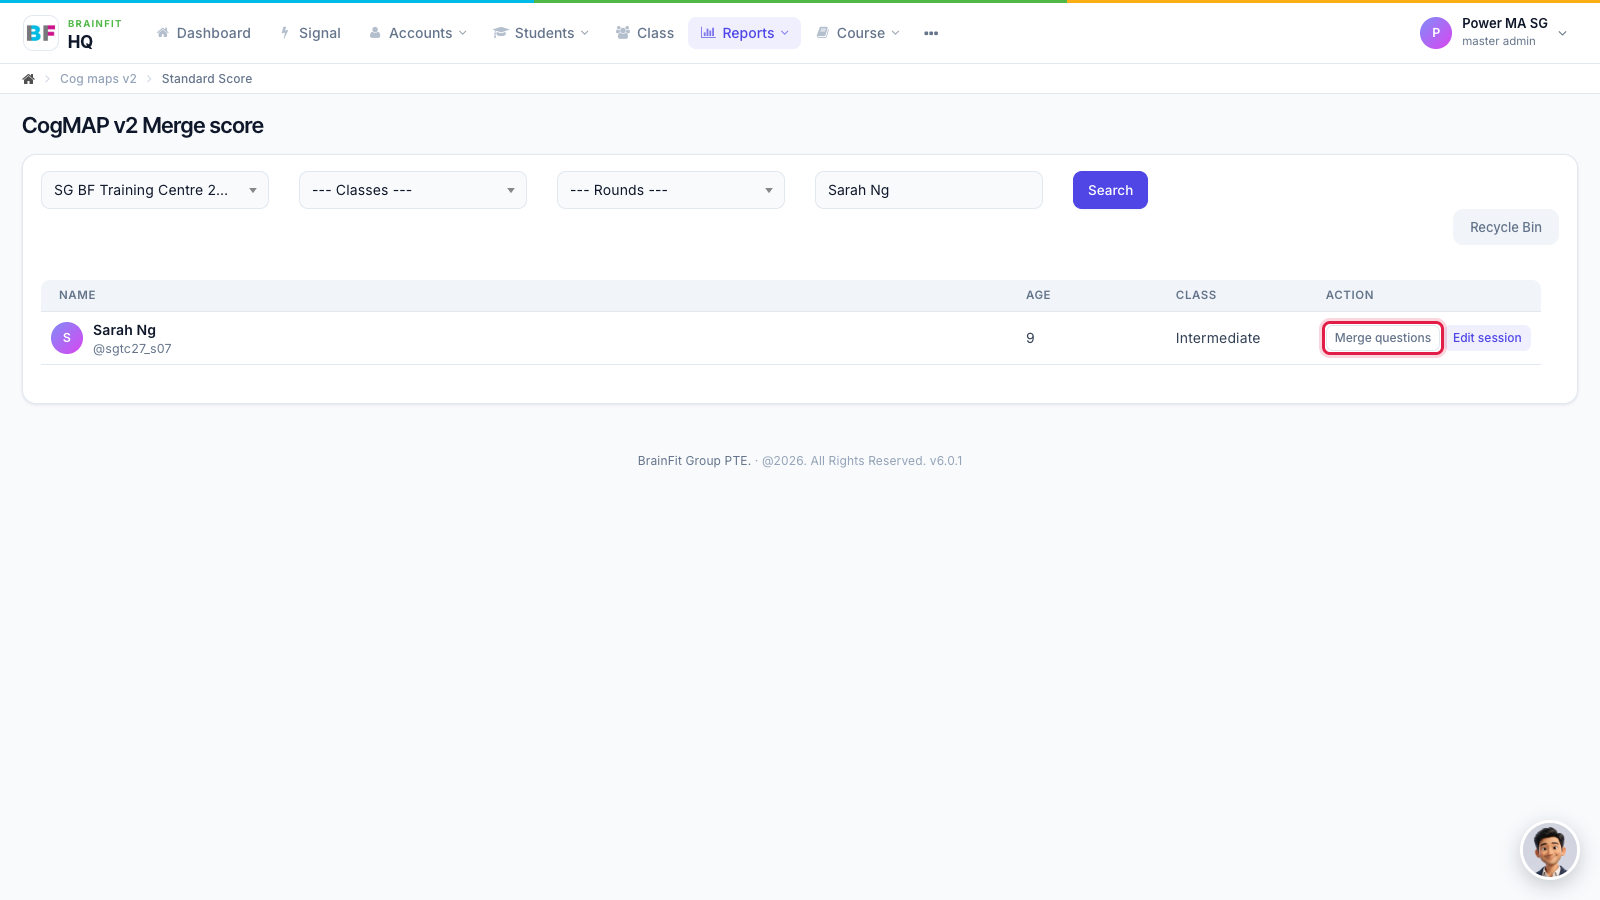The width and height of the screenshot is (1600, 900).
Task: Click the Standard Score breadcrumb
Action: [207, 79]
